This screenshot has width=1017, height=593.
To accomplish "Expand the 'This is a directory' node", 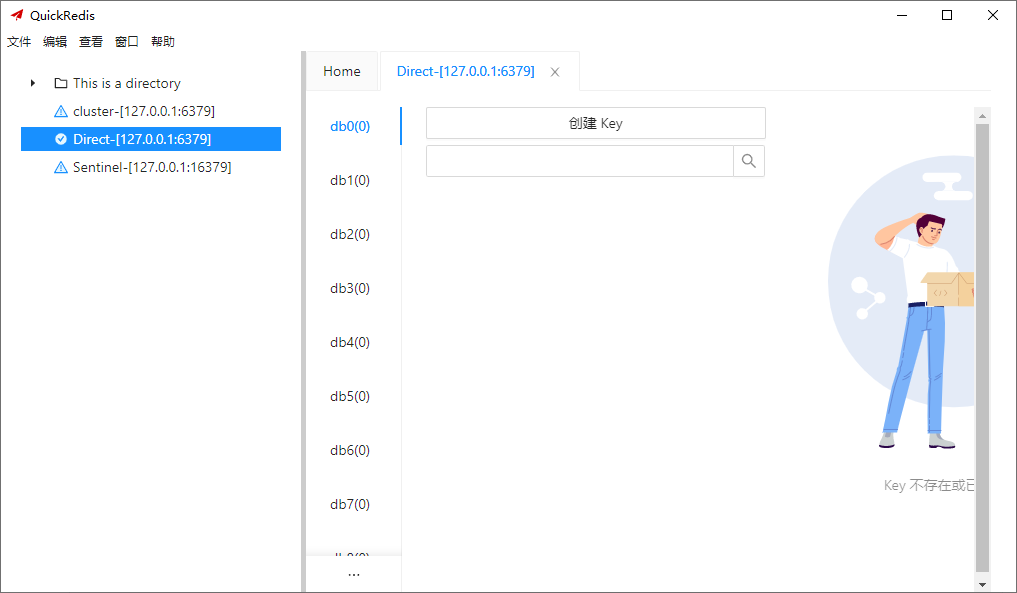I will (33, 83).
